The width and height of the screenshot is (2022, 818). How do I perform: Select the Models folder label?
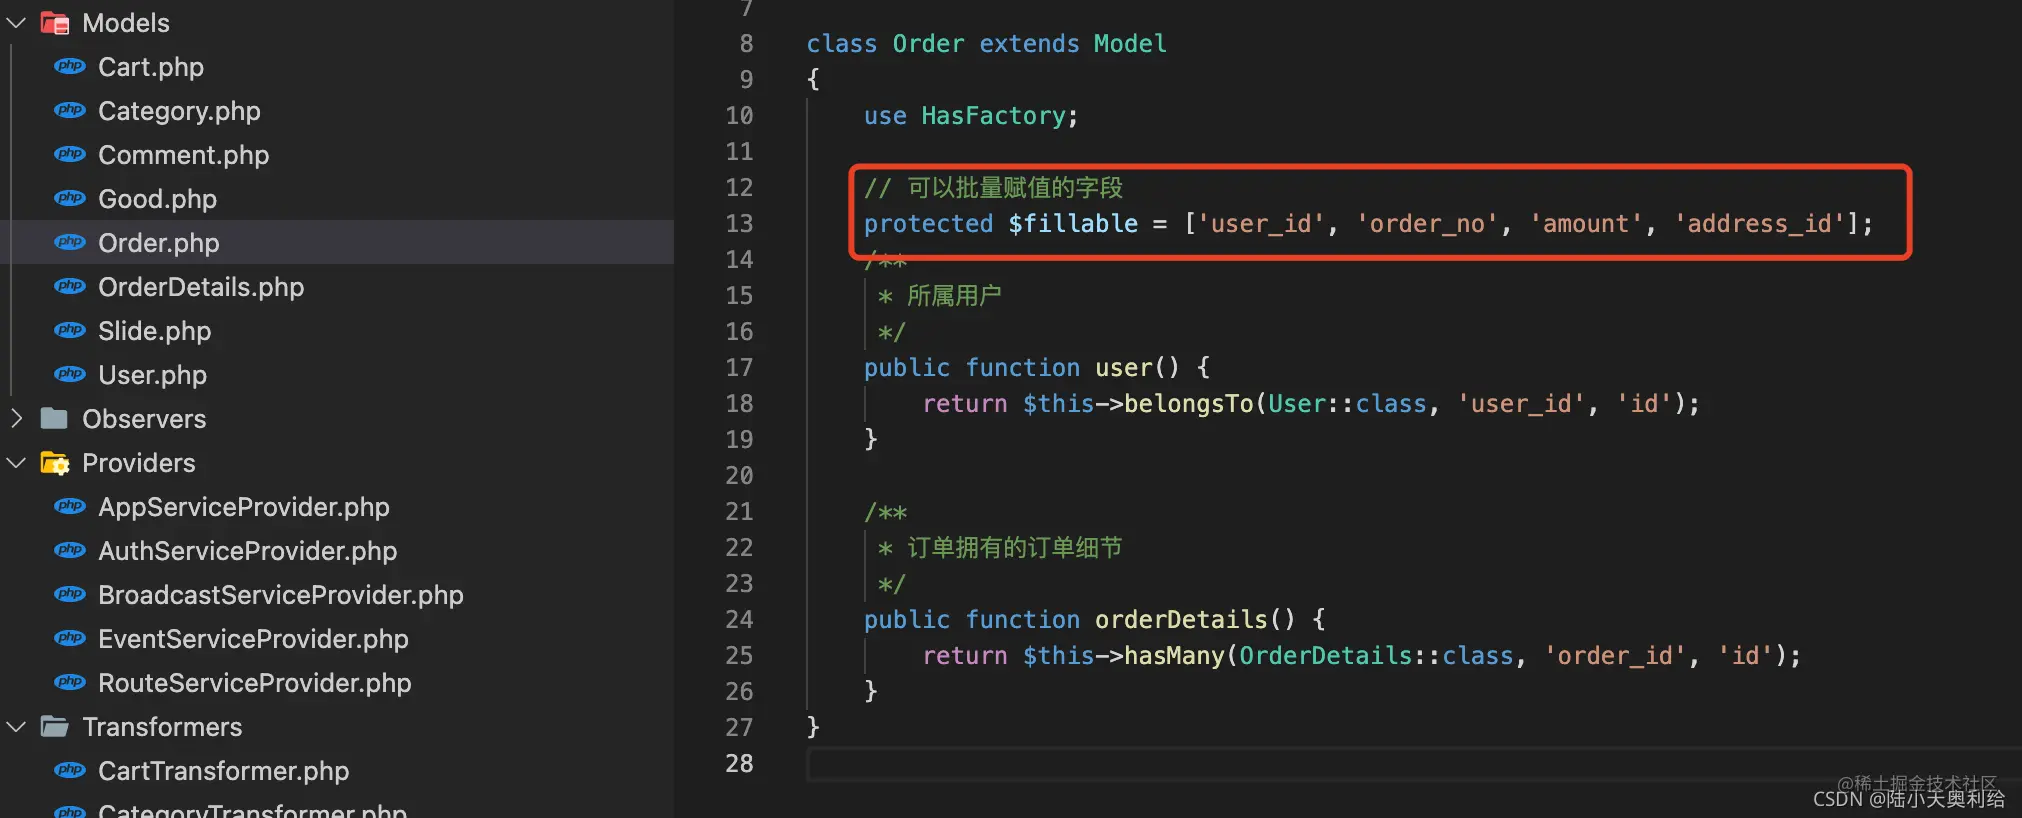coord(126,23)
